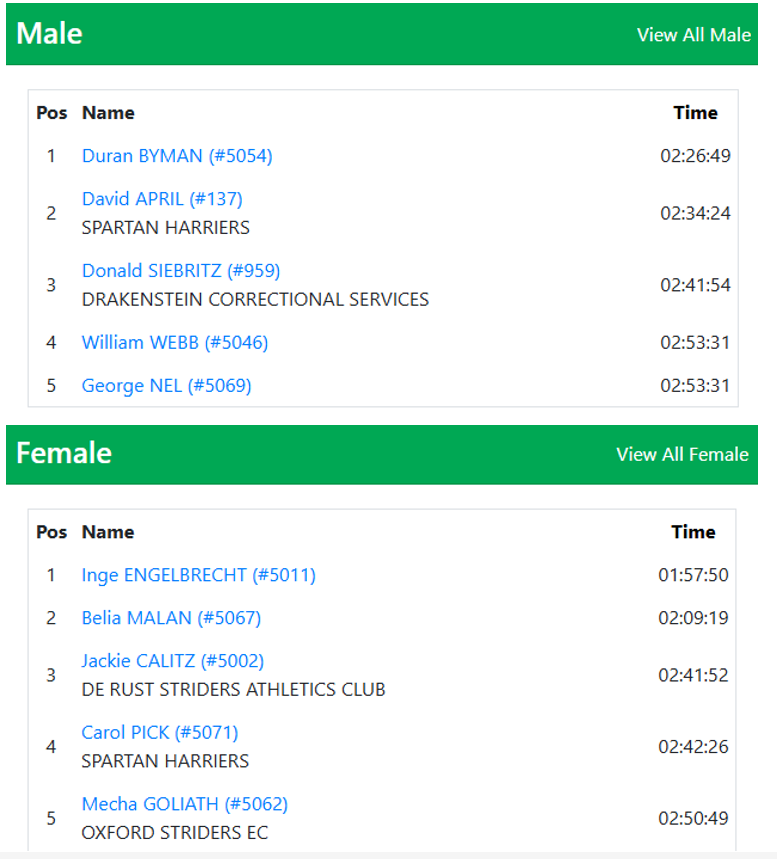Select David APRIL (#137) result link

coord(162,199)
